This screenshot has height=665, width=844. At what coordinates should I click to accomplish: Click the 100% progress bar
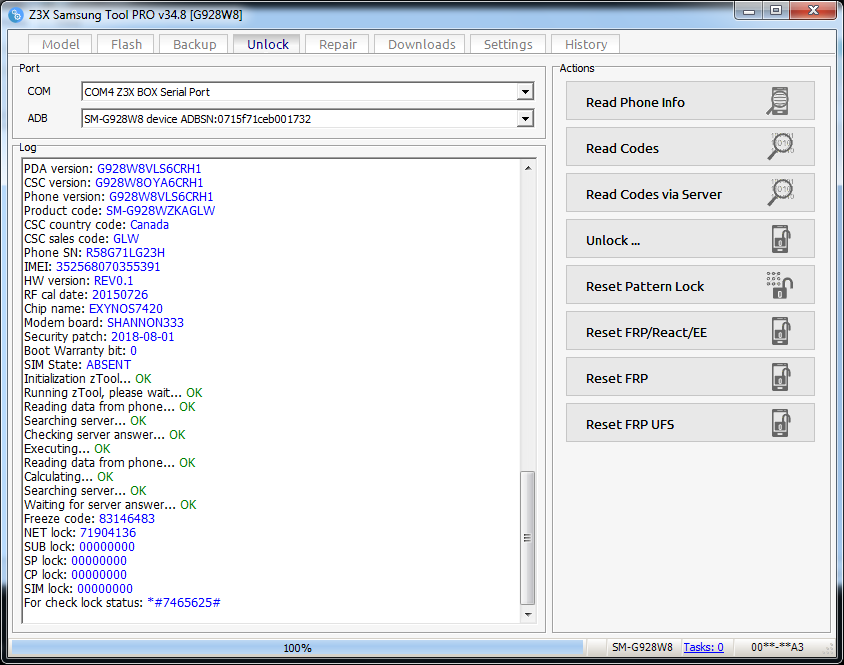pos(297,648)
